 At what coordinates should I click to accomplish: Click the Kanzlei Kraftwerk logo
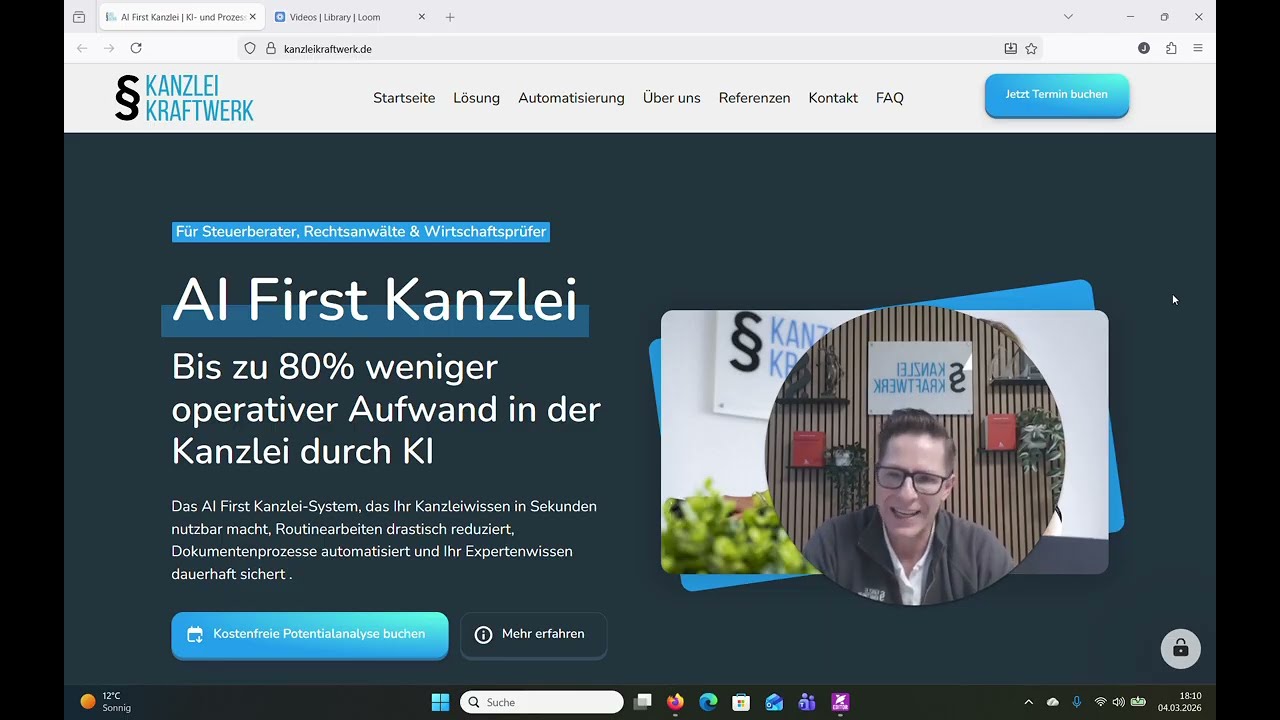point(184,98)
